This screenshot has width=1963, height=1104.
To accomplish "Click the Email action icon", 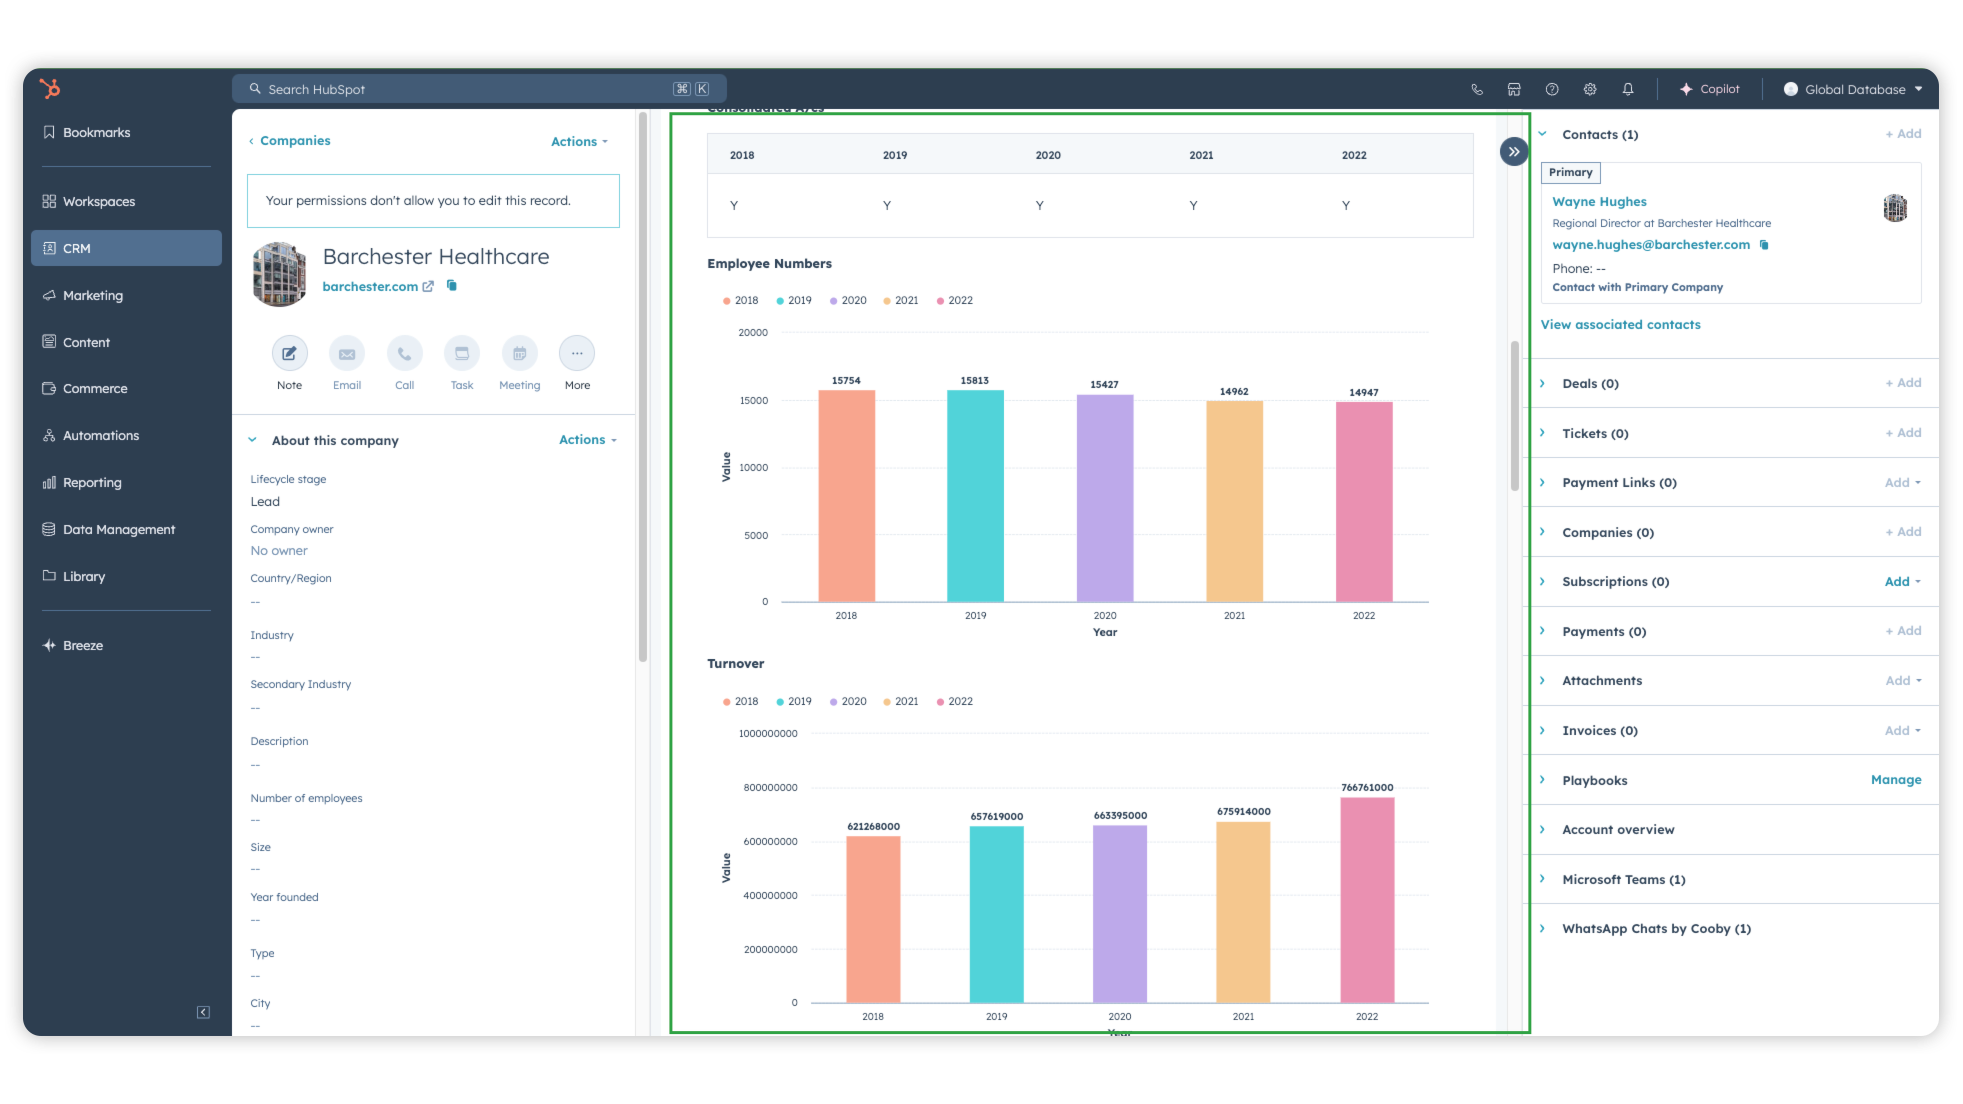I will pyautogui.click(x=347, y=353).
